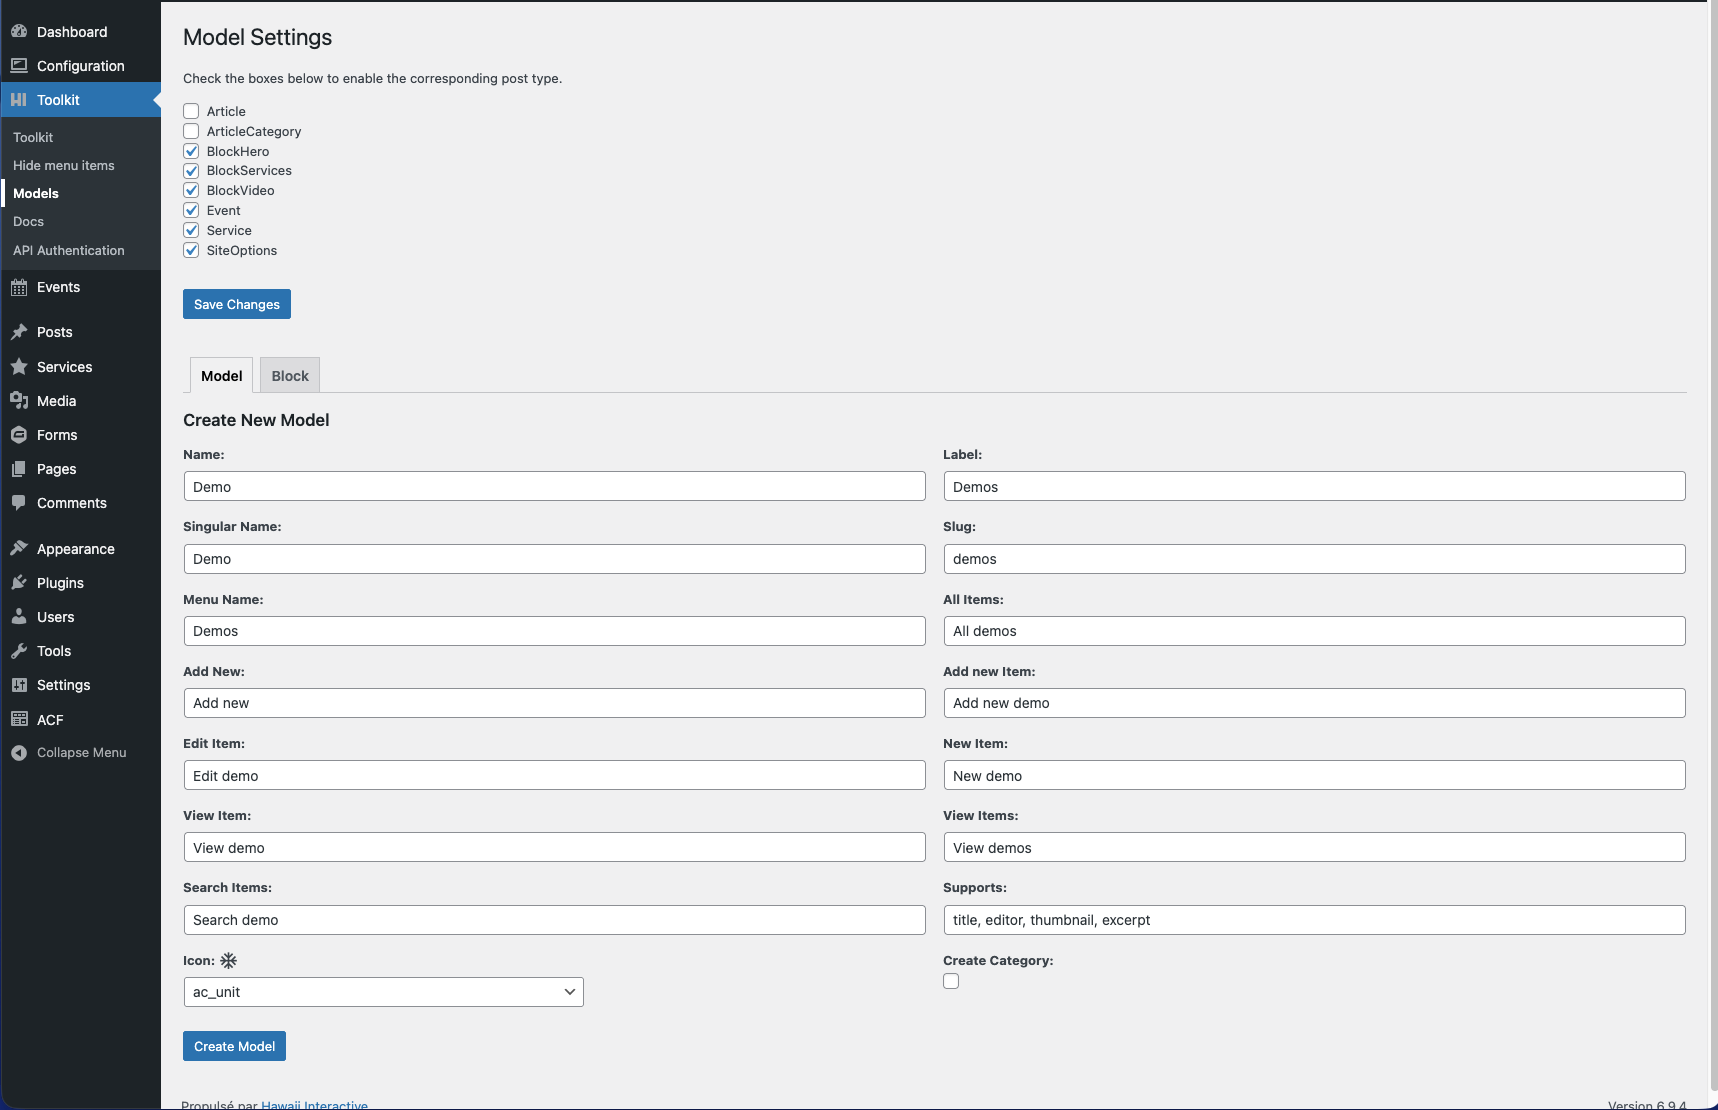Uncheck the Event checkbox

tap(191, 210)
